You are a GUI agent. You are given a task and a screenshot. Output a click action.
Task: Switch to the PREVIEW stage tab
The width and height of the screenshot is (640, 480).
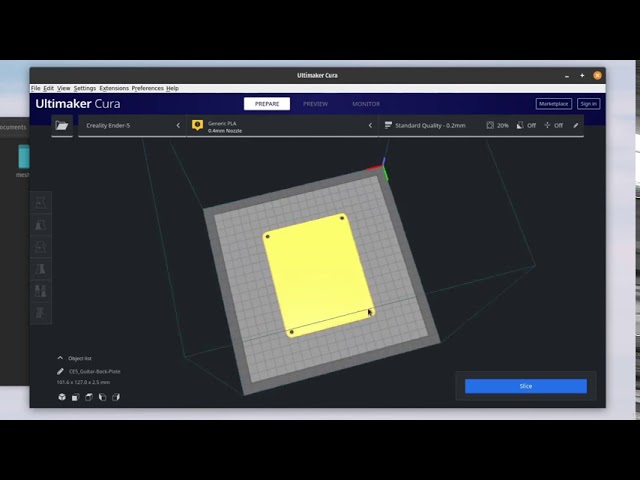pyautogui.click(x=315, y=104)
